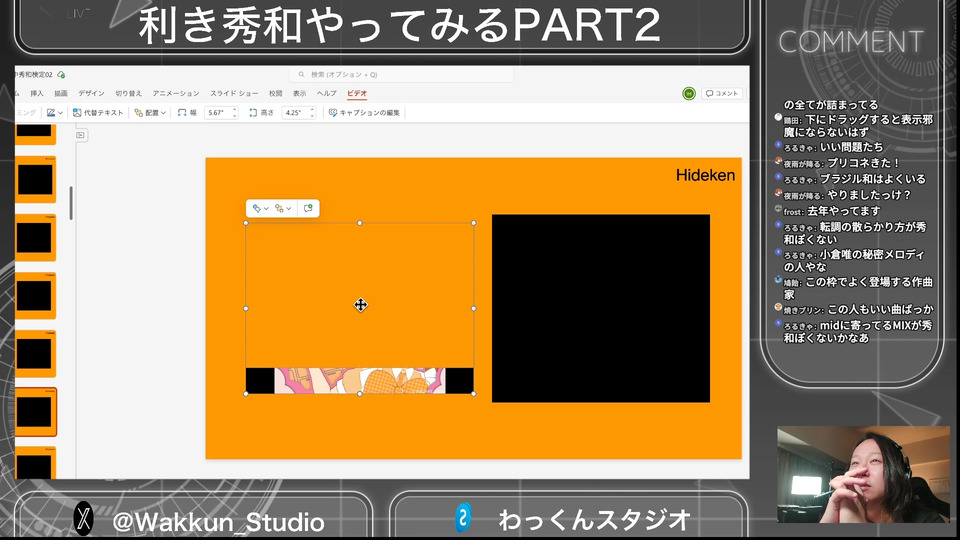
Task: Click the @Wakkun_Studio handle text
Action: click(218, 522)
